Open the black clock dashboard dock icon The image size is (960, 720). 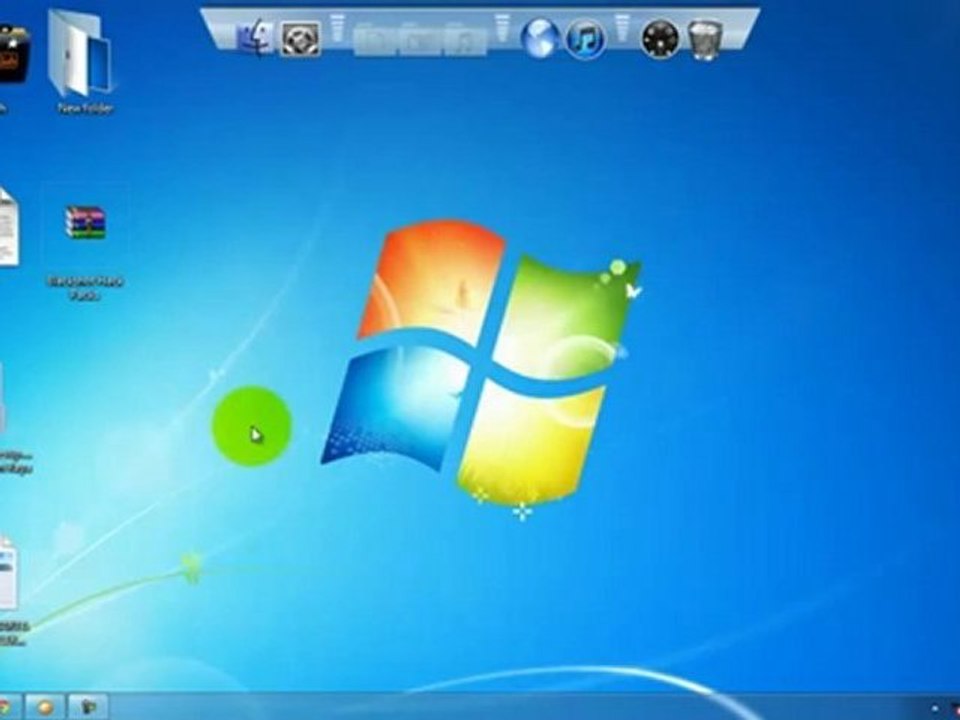(x=660, y=39)
